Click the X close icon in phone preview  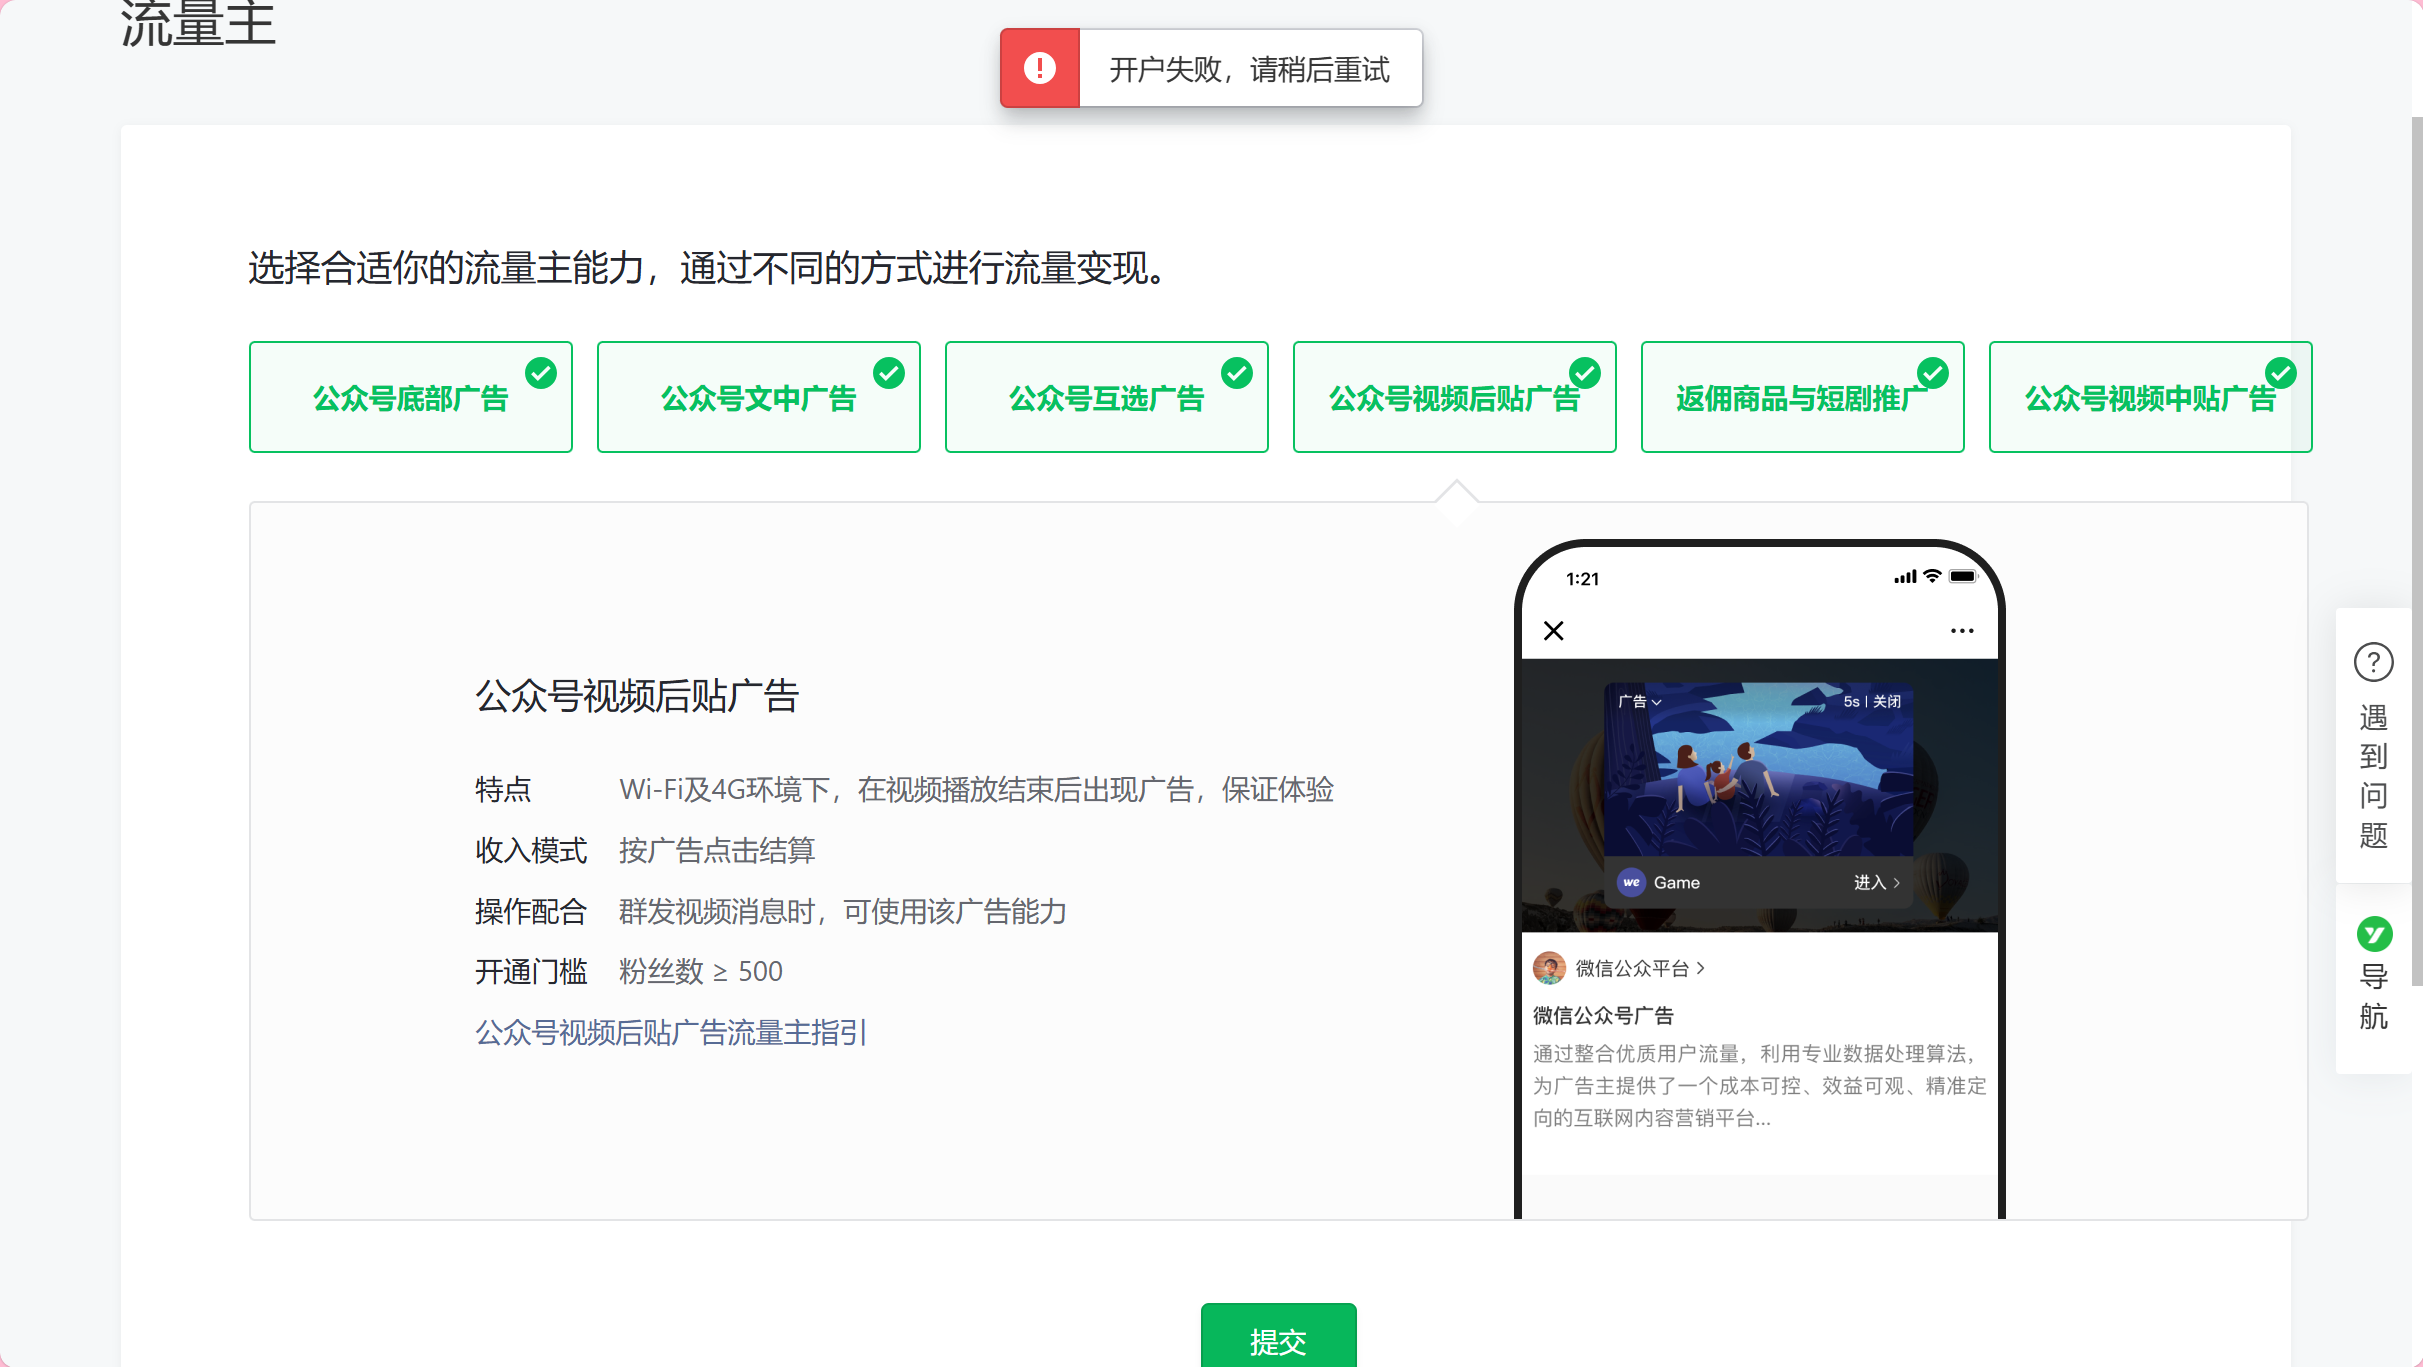click(x=1553, y=631)
